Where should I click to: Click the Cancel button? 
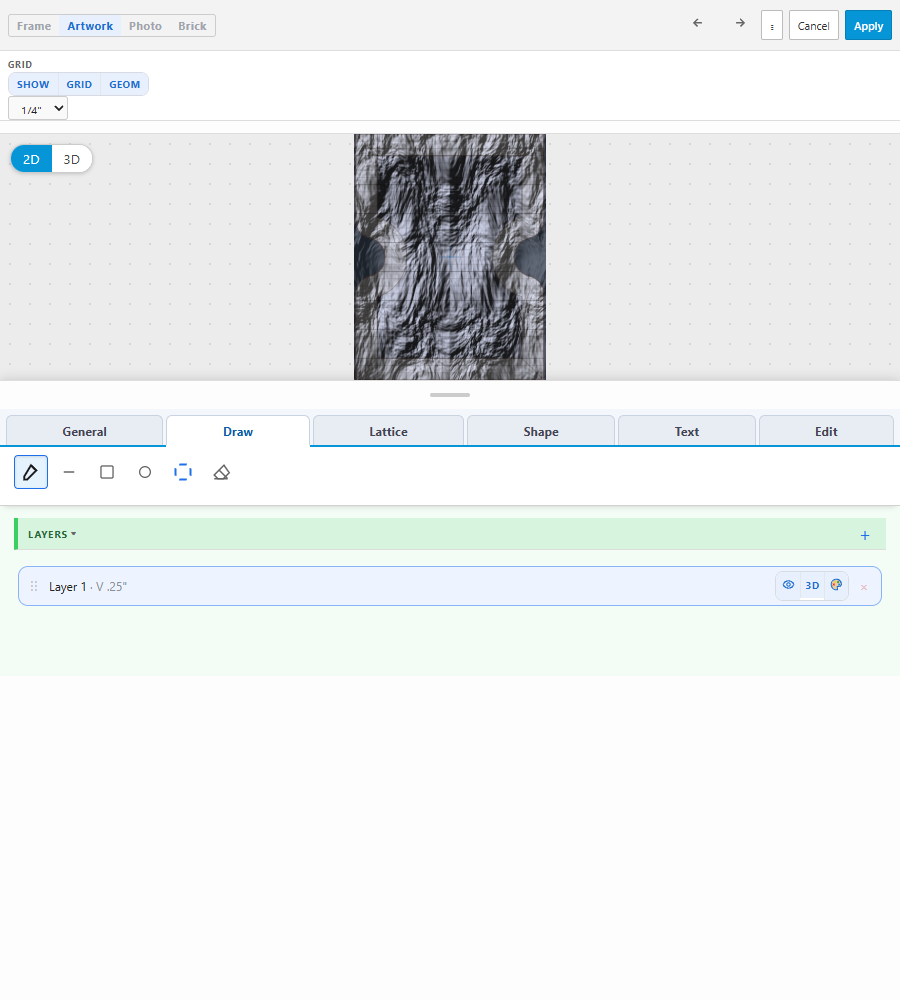[813, 26]
